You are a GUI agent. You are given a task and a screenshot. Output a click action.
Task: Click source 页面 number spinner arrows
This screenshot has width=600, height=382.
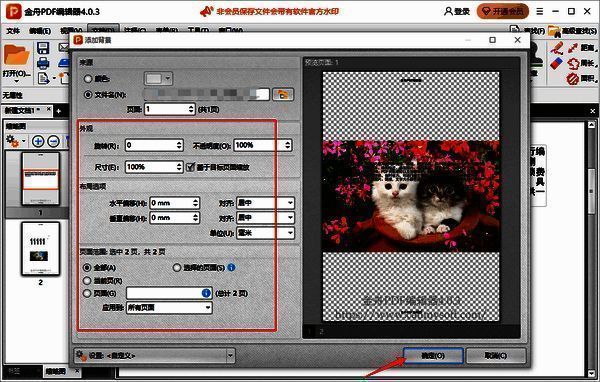point(191,109)
